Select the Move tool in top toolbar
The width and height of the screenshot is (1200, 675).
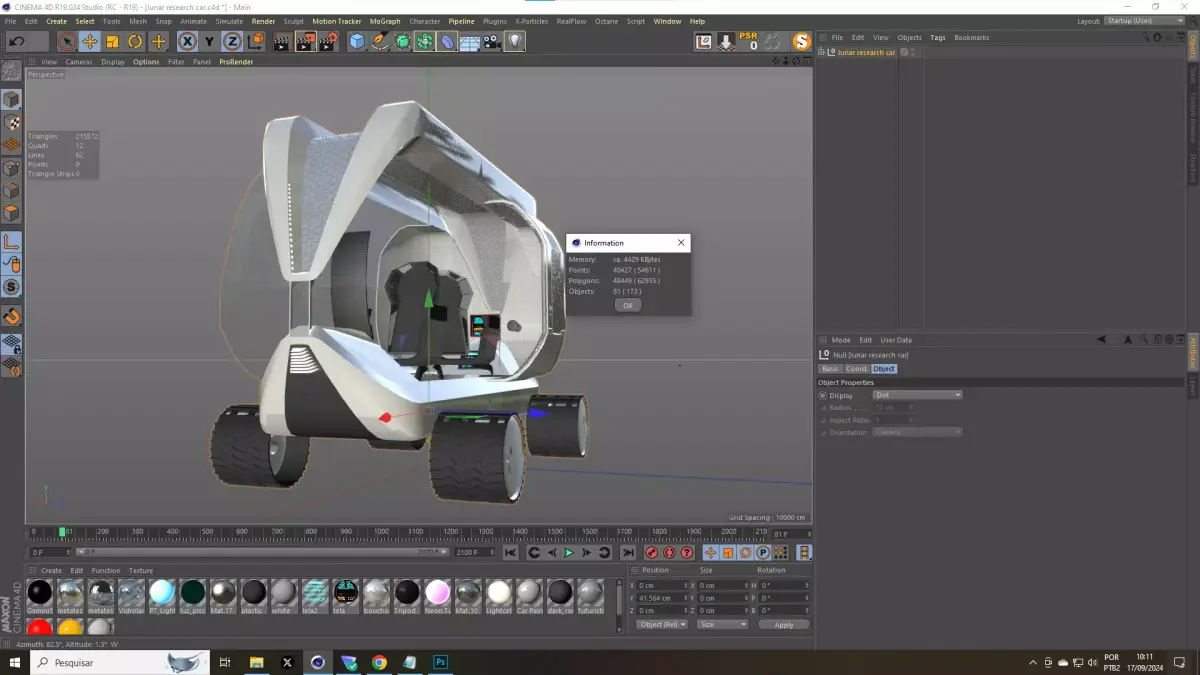89,41
